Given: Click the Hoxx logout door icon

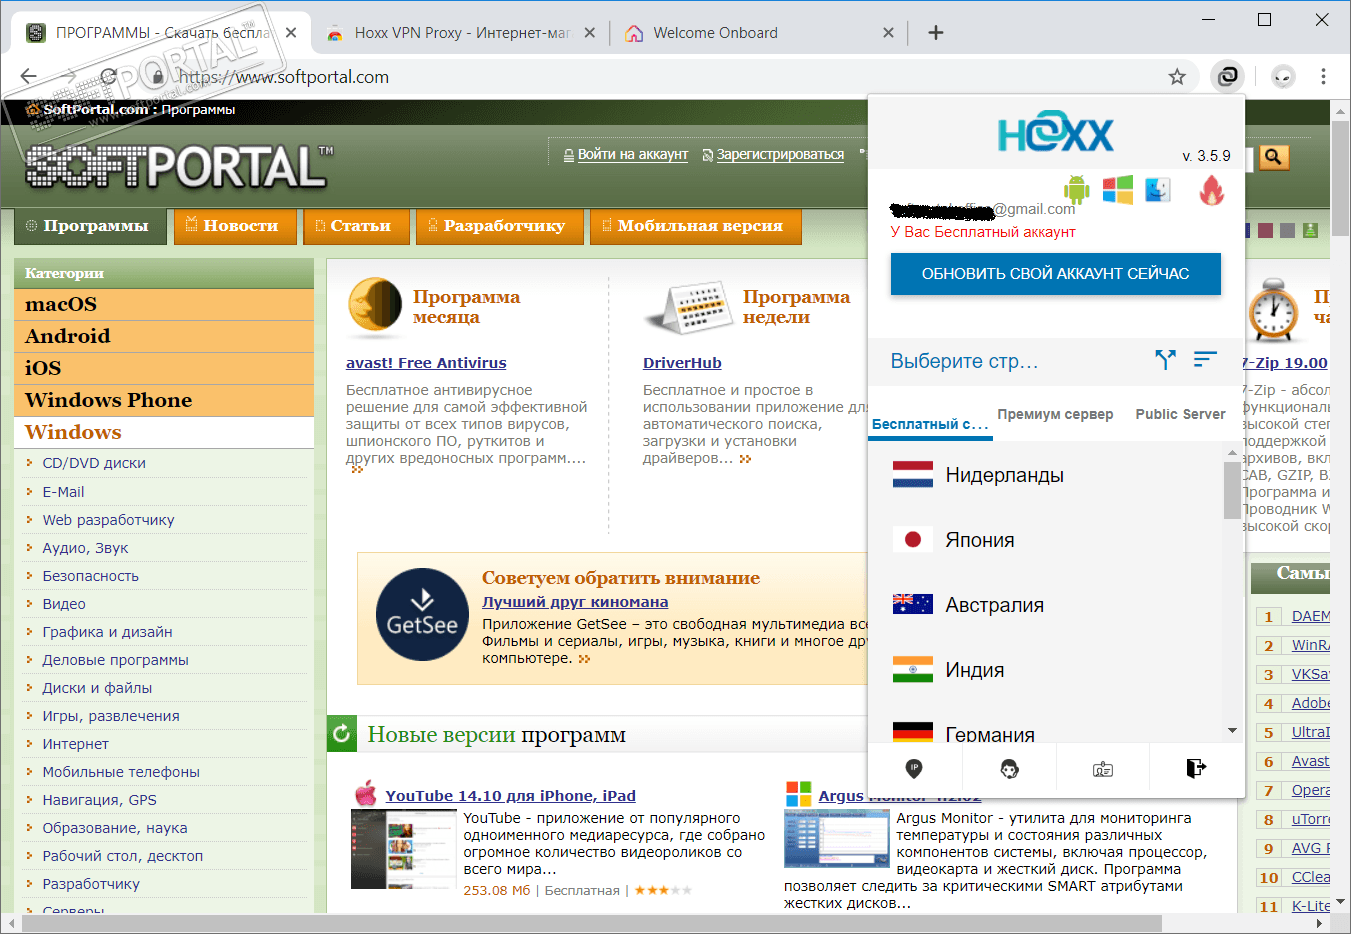Looking at the screenshot, I should pyautogui.click(x=1197, y=768).
